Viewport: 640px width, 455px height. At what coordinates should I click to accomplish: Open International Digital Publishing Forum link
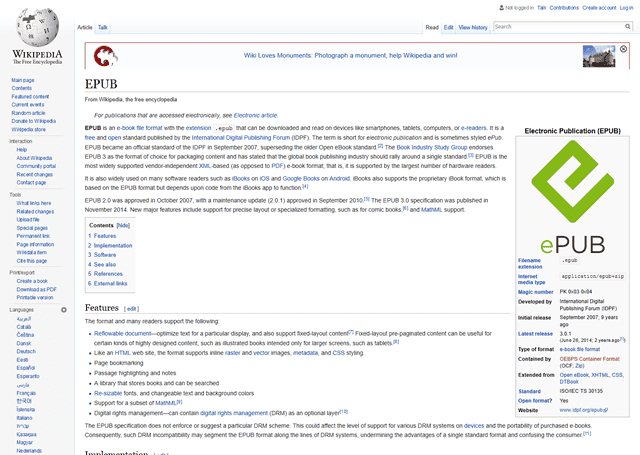[x=241, y=138]
